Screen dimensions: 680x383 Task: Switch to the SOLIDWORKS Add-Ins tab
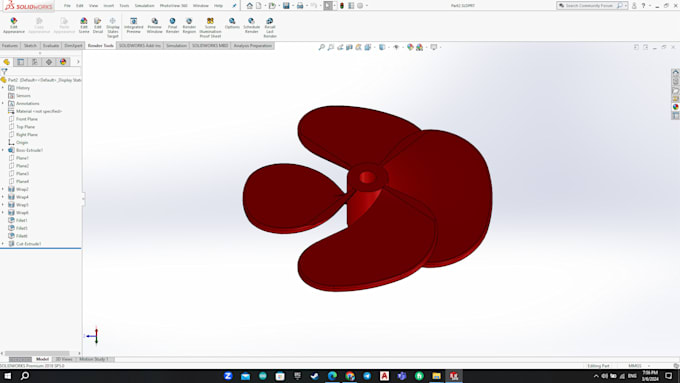(140, 46)
